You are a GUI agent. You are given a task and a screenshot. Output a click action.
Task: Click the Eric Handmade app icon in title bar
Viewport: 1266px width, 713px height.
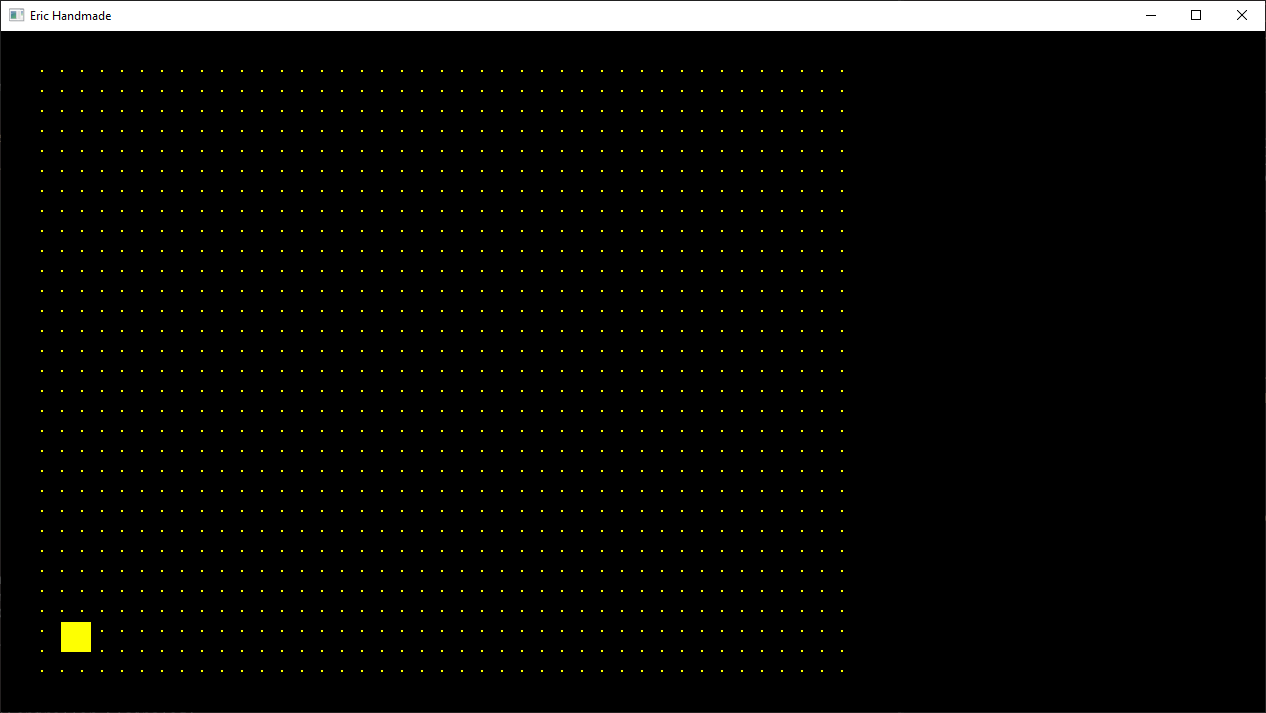click(x=16, y=15)
